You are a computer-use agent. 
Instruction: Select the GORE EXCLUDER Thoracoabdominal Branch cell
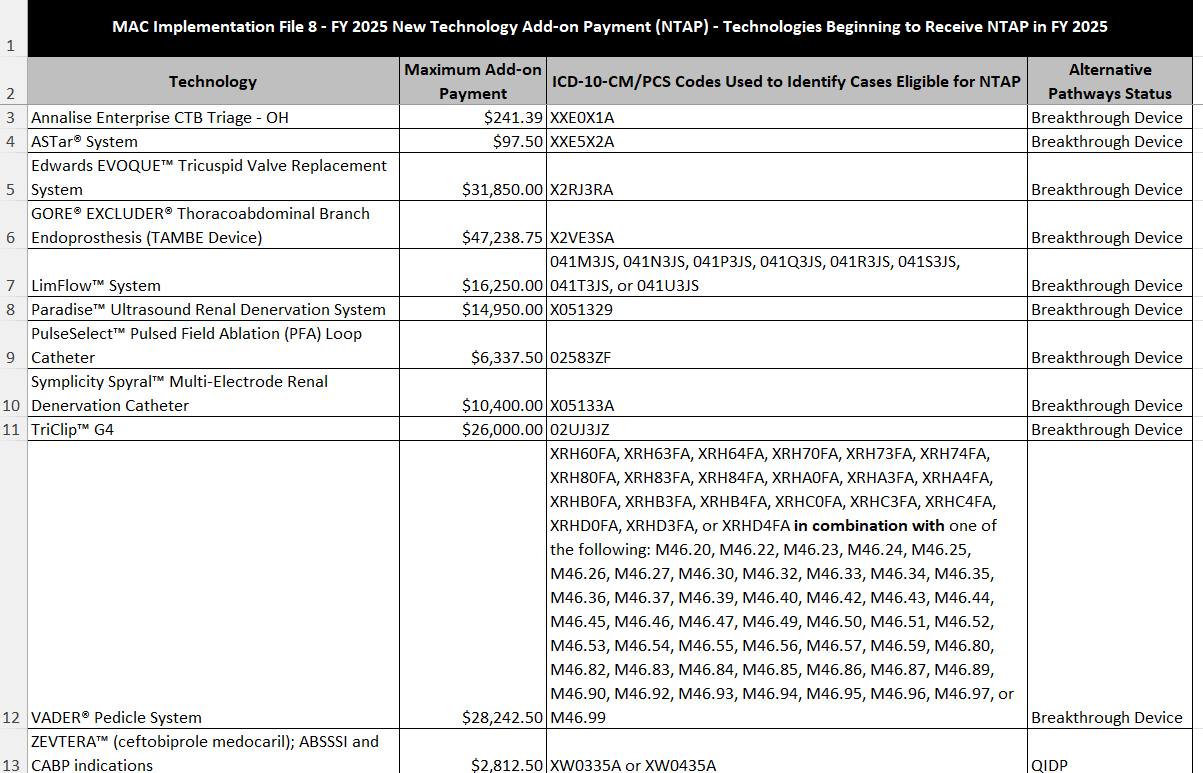pos(213,225)
